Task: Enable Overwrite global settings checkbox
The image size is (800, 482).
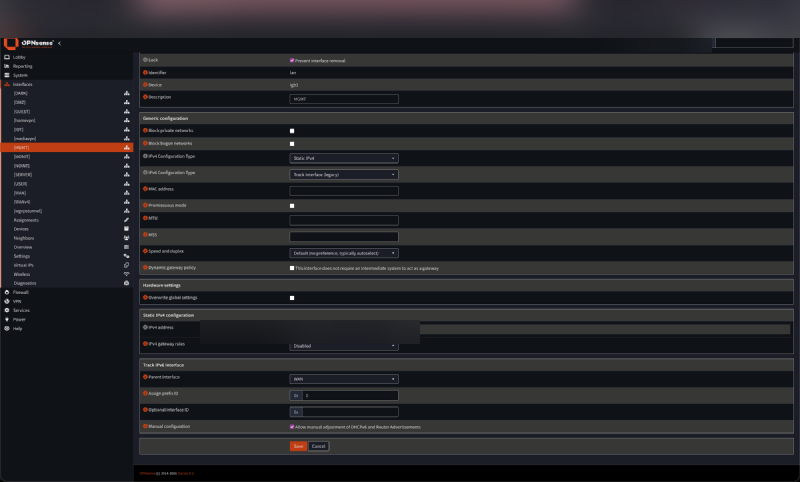Action: (292, 298)
